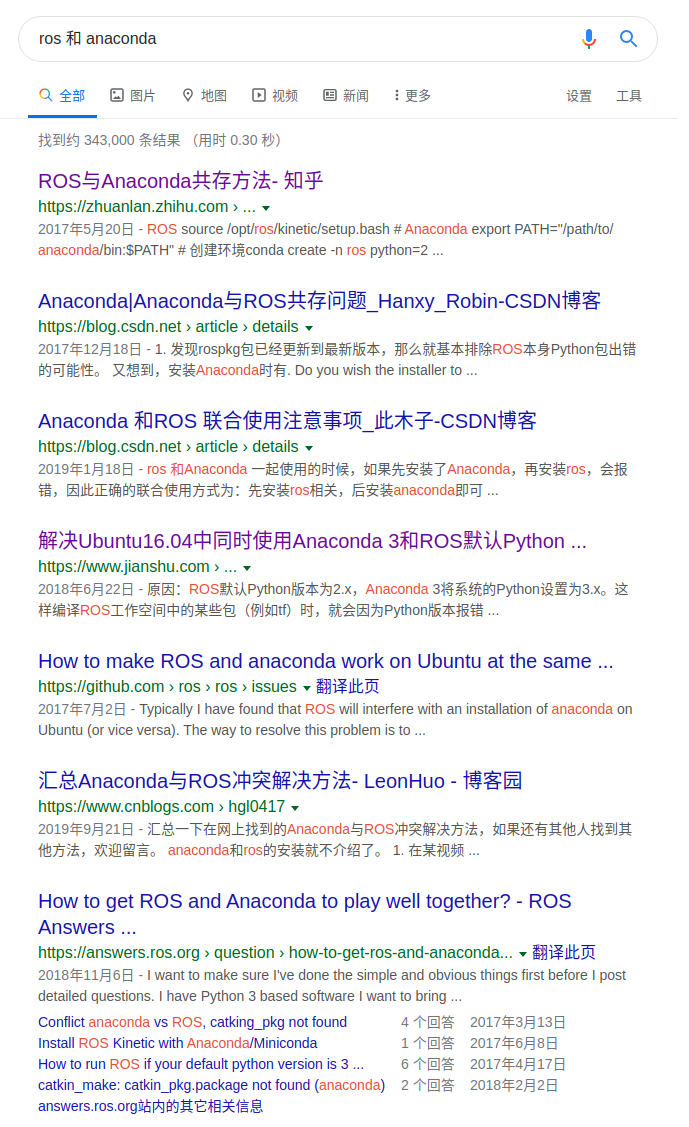
Task: Click 翻译此页 for the ROS Answers result
Action: [x=564, y=952]
